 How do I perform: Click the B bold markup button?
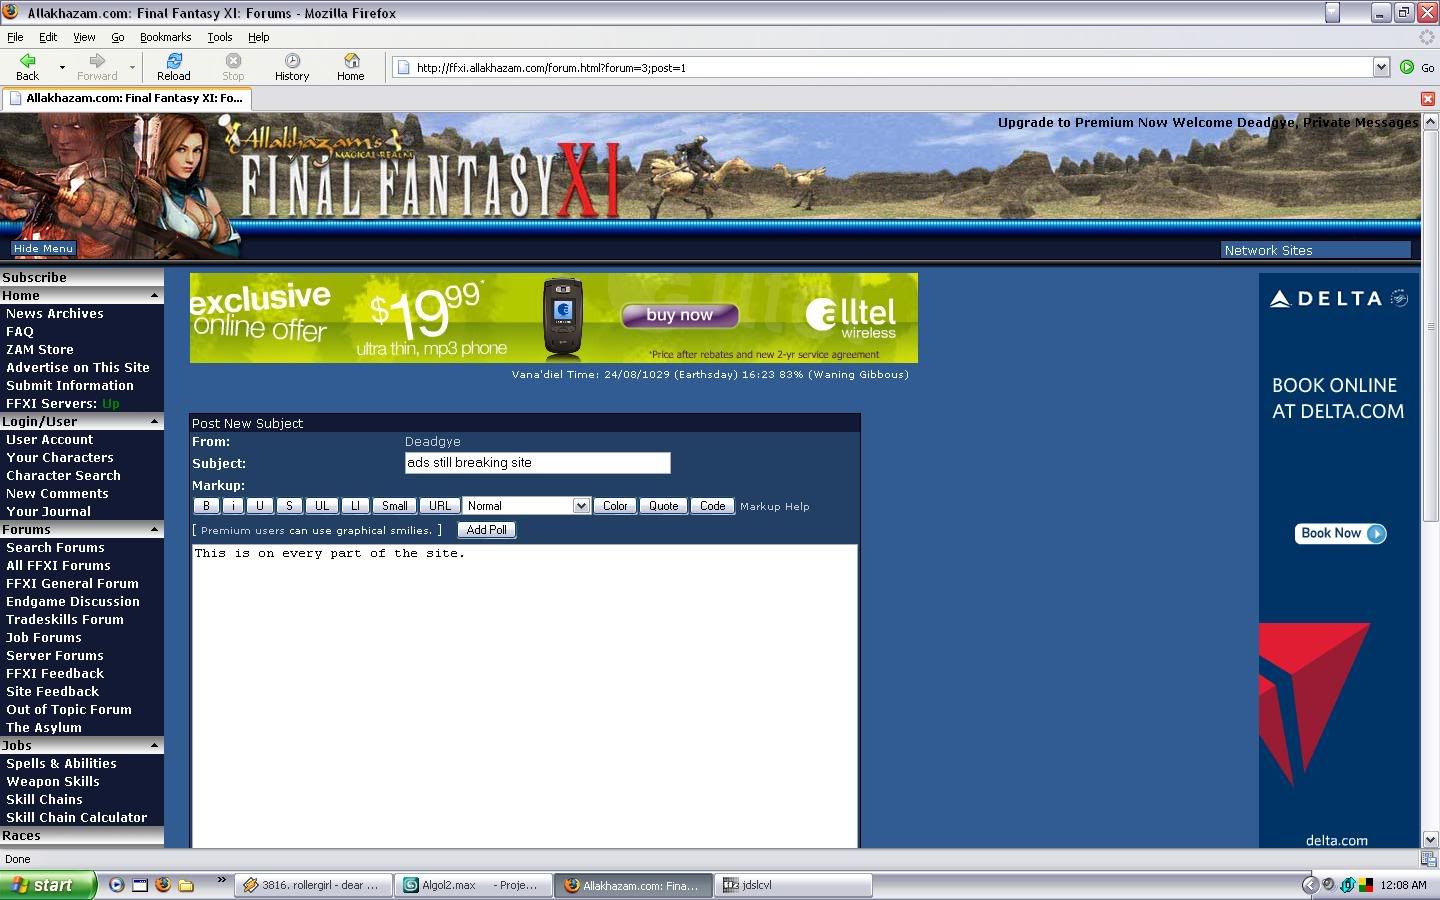(206, 506)
